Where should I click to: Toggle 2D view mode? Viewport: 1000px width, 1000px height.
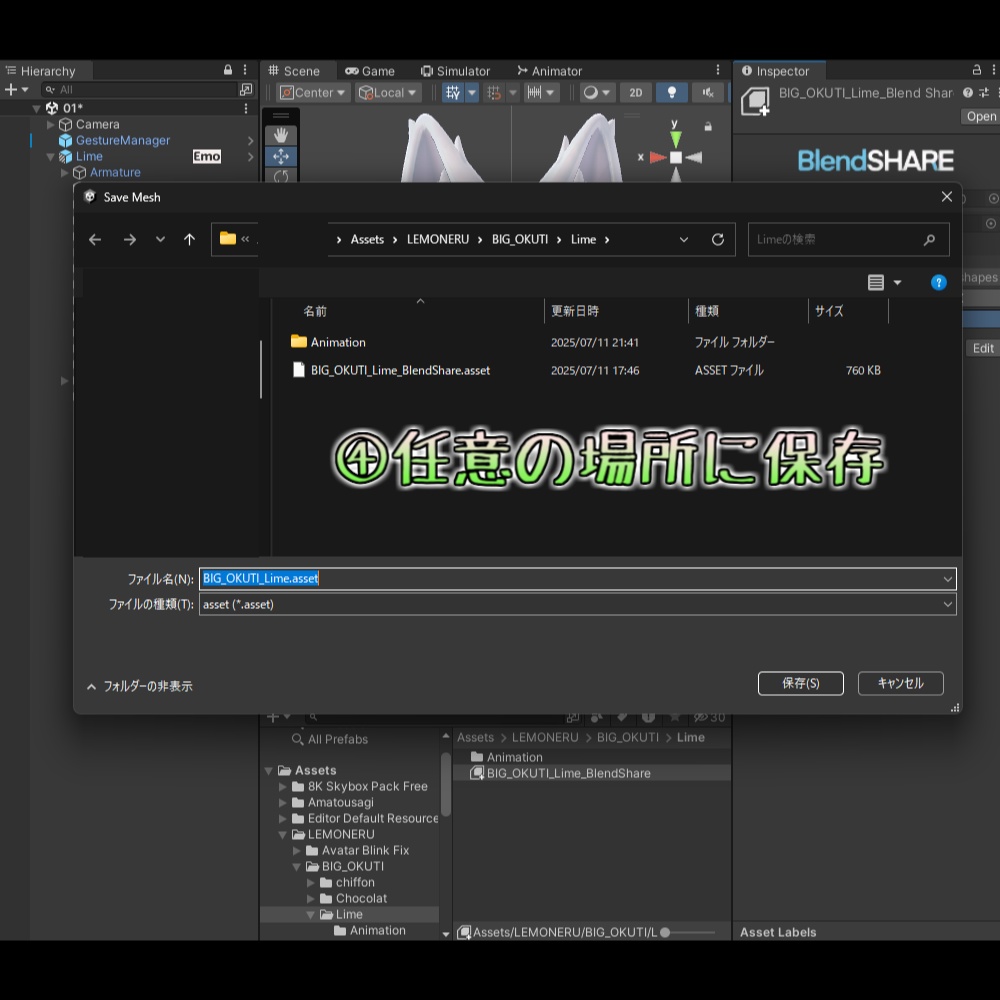tap(636, 93)
